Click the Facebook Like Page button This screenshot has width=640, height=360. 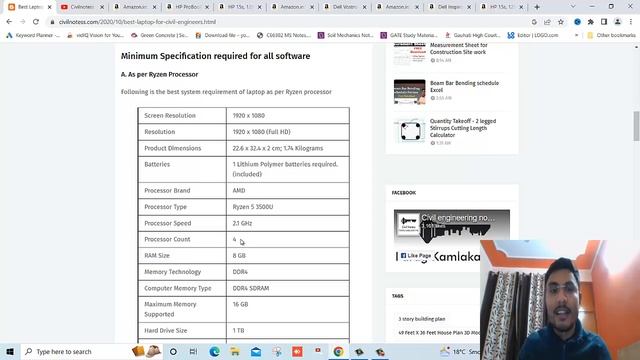(416, 256)
